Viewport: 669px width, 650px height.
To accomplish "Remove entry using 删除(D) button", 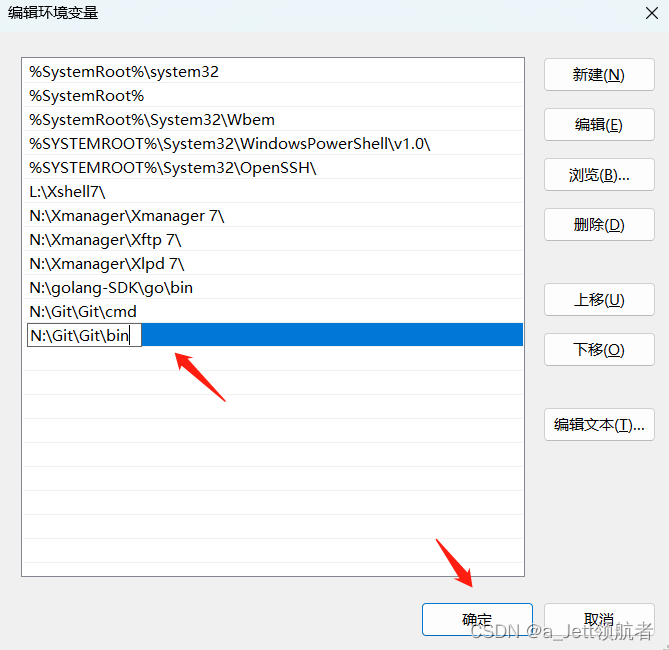I will point(599,224).
